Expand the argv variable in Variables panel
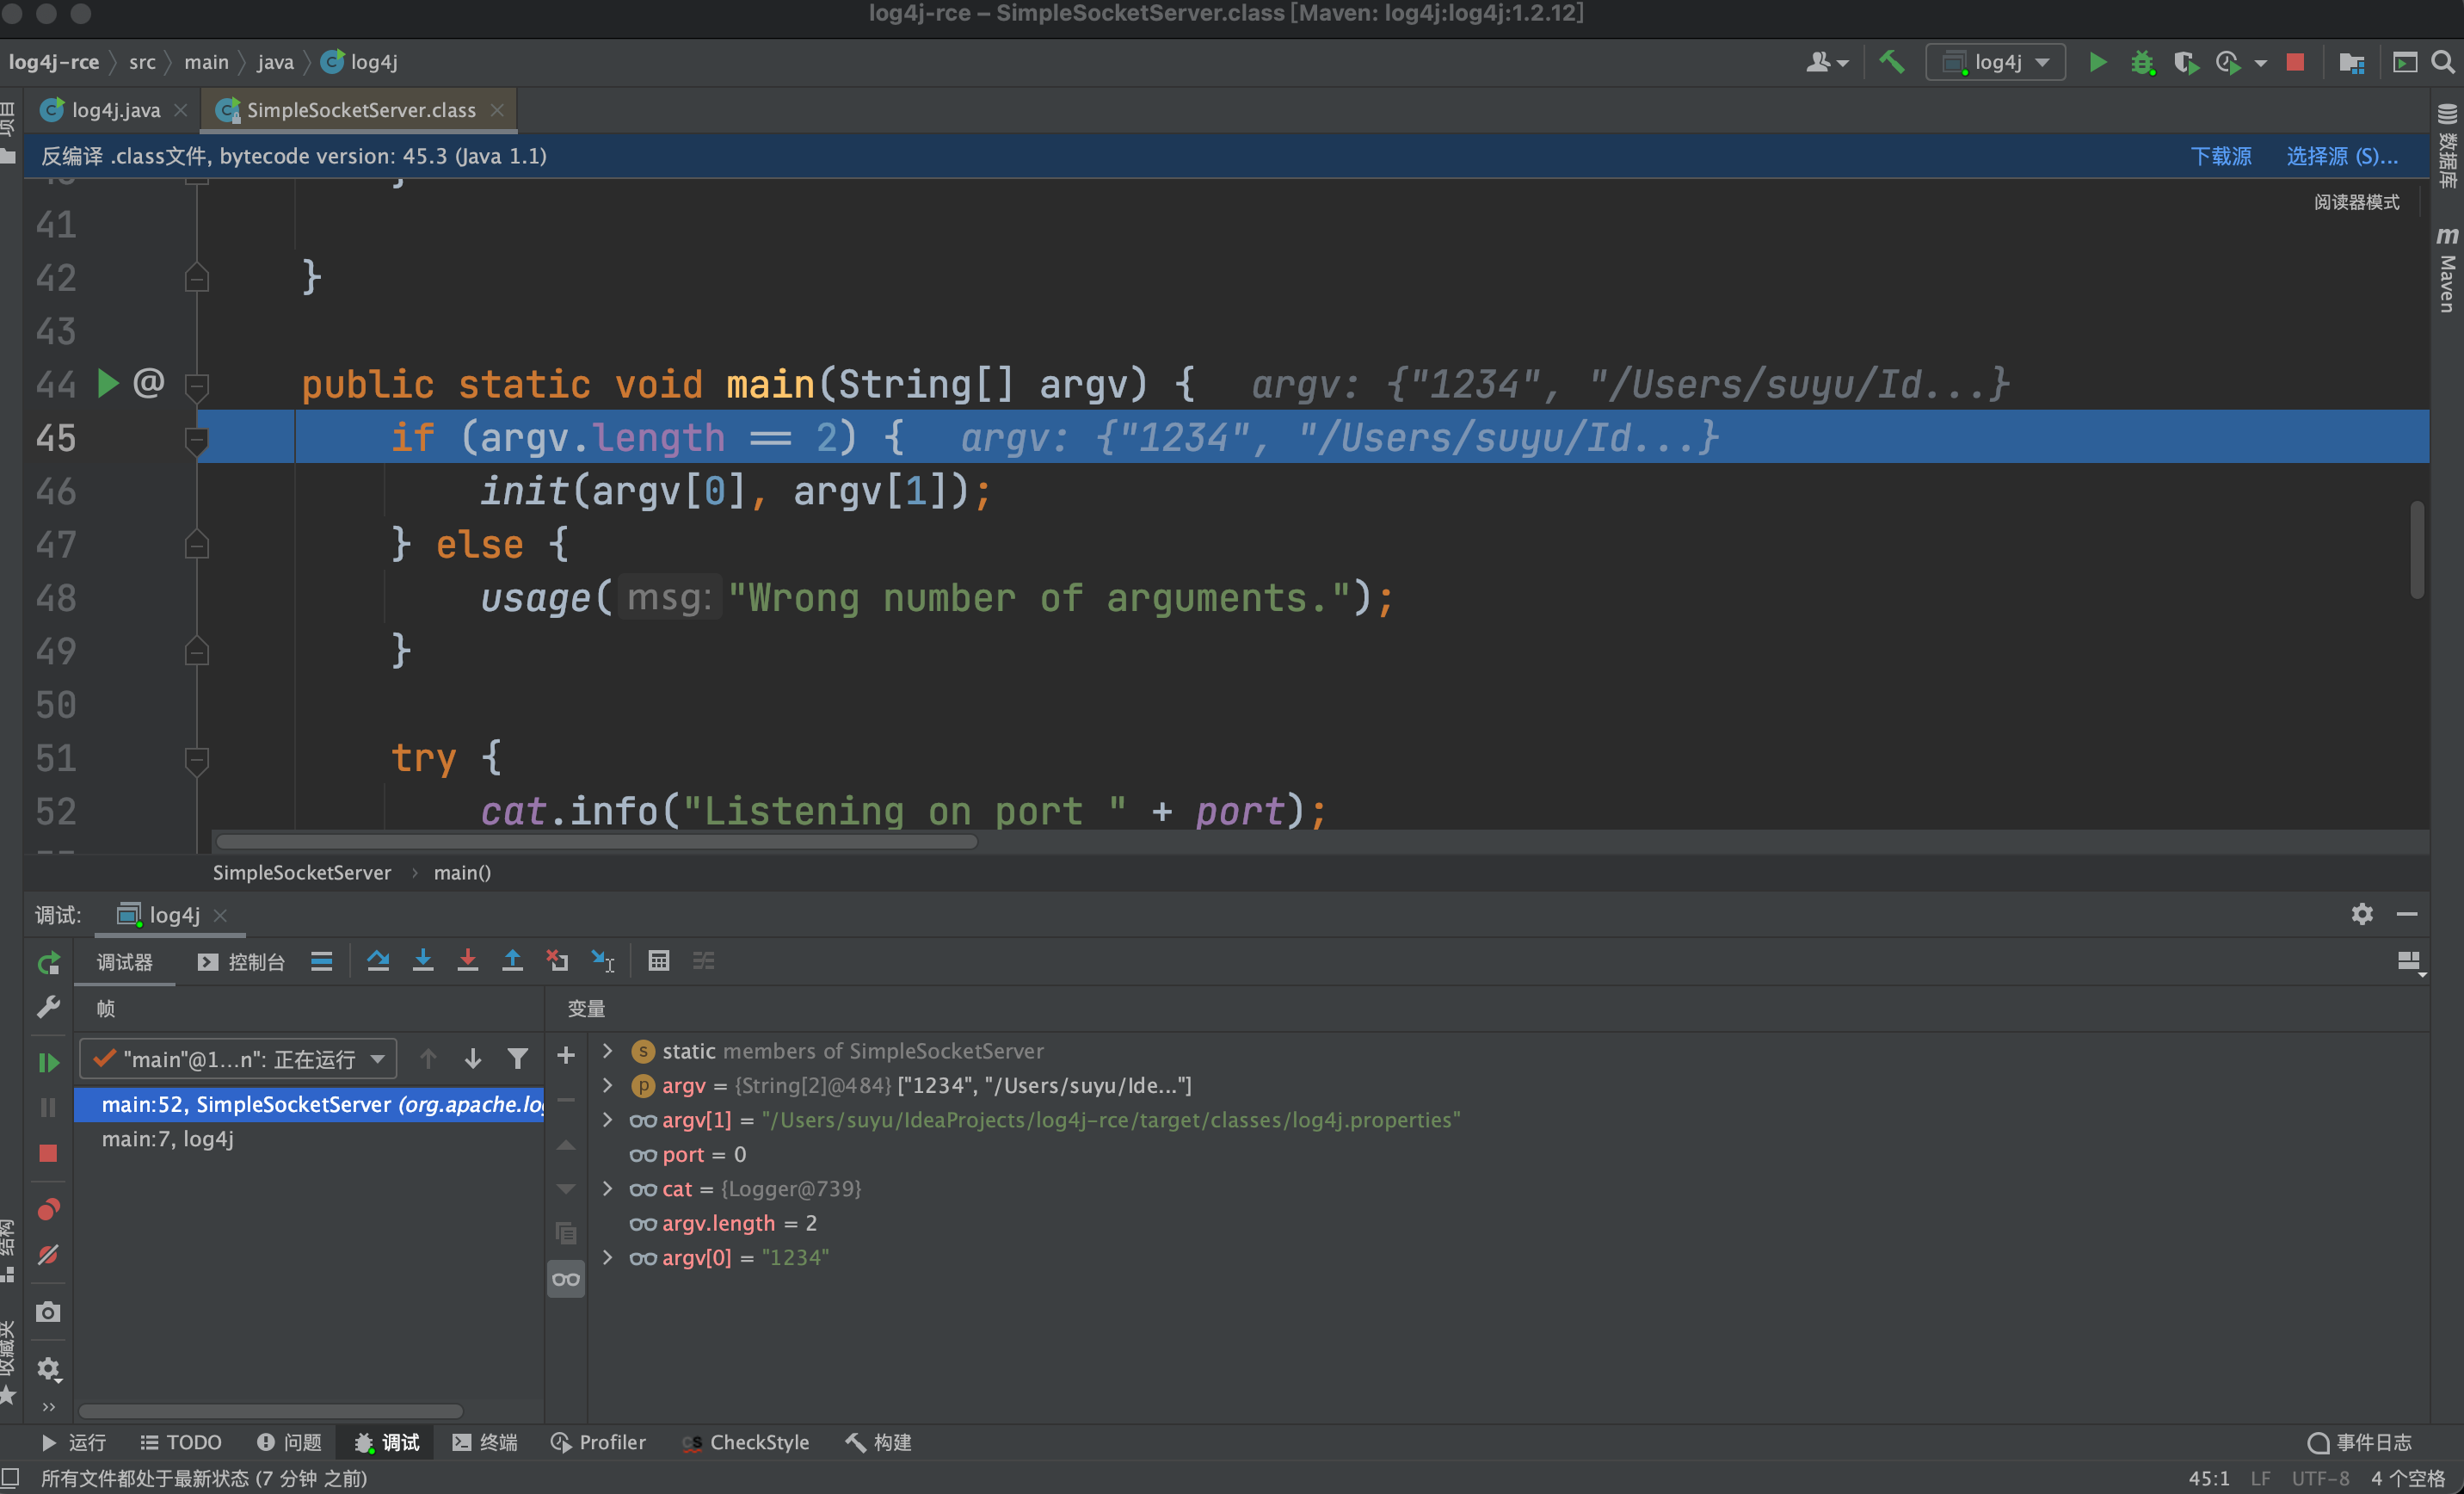Image resolution: width=2464 pixels, height=1494 pixels. point(608,1085)
